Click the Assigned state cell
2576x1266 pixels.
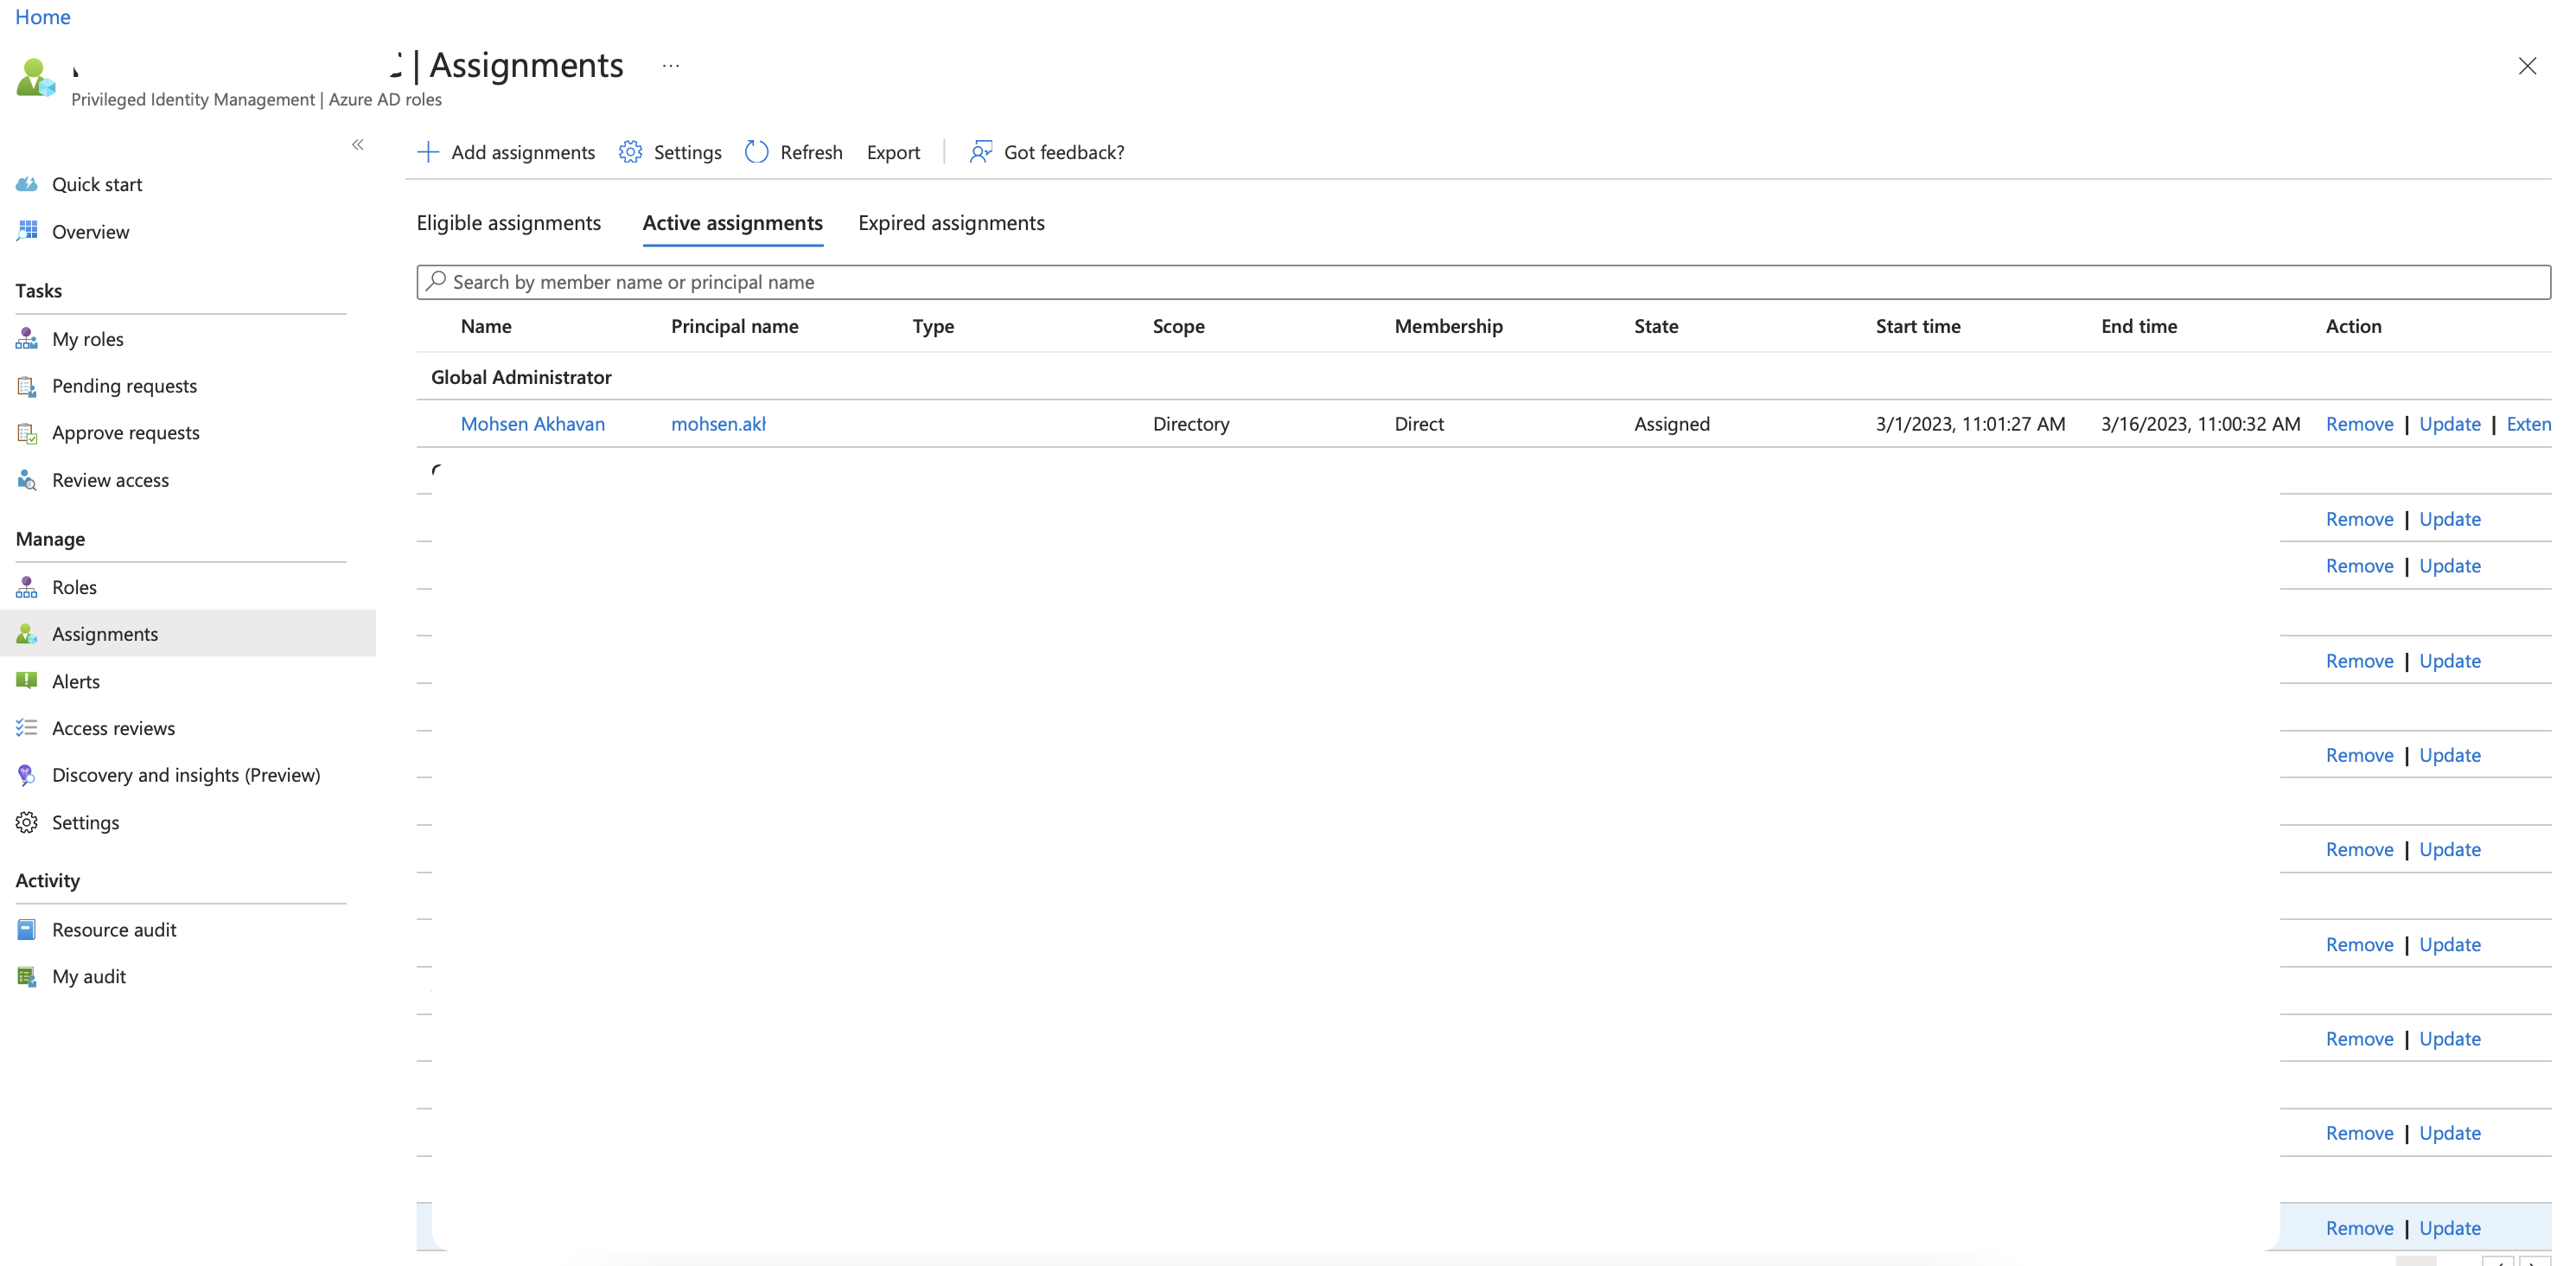(1672, 424)
